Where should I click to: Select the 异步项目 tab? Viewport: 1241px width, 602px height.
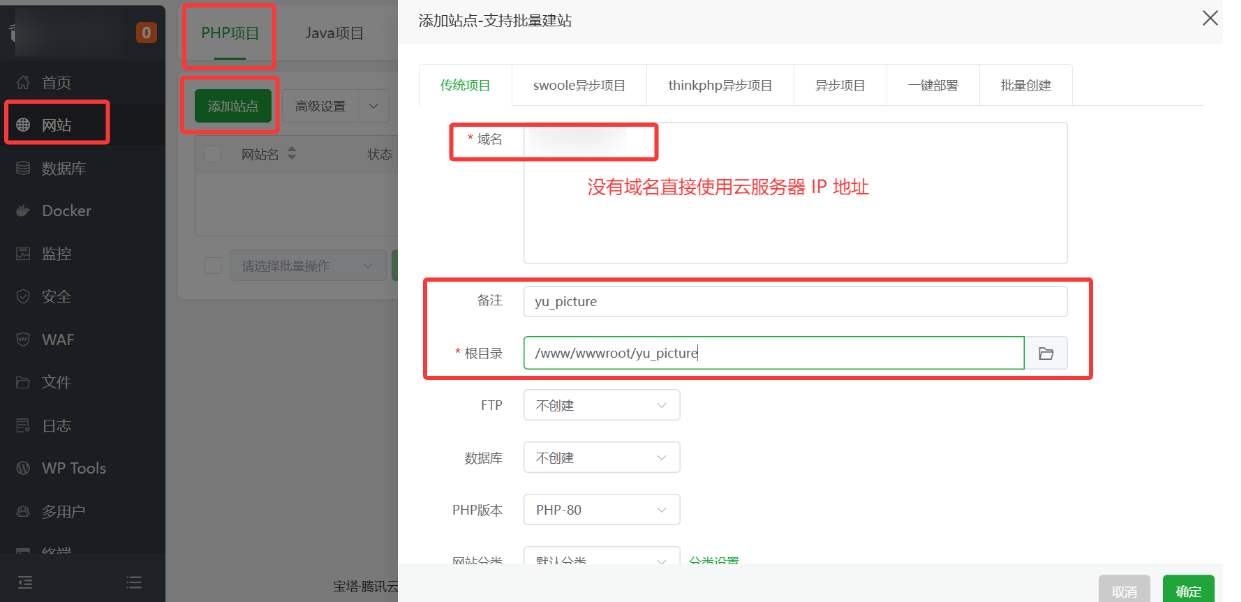(x=840, y=85)
